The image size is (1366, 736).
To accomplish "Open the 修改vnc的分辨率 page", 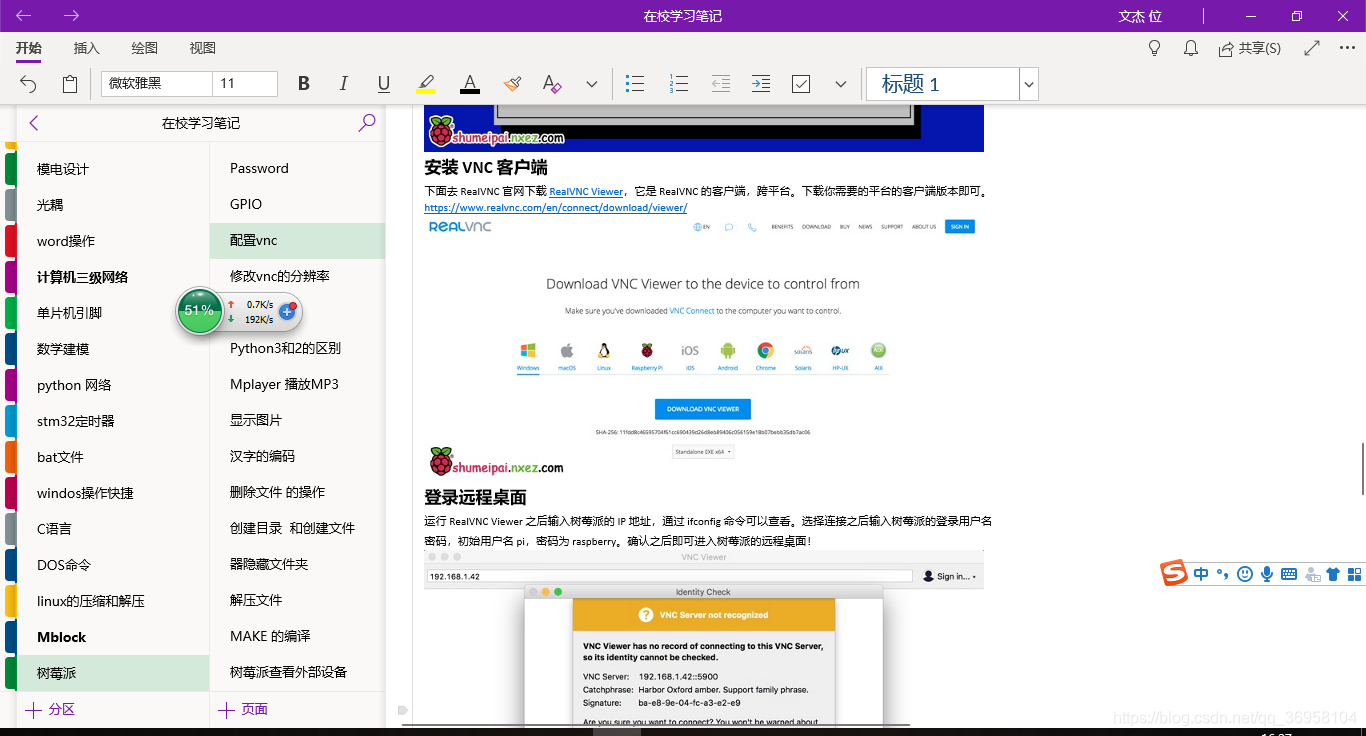I will (x=297, y=276).
